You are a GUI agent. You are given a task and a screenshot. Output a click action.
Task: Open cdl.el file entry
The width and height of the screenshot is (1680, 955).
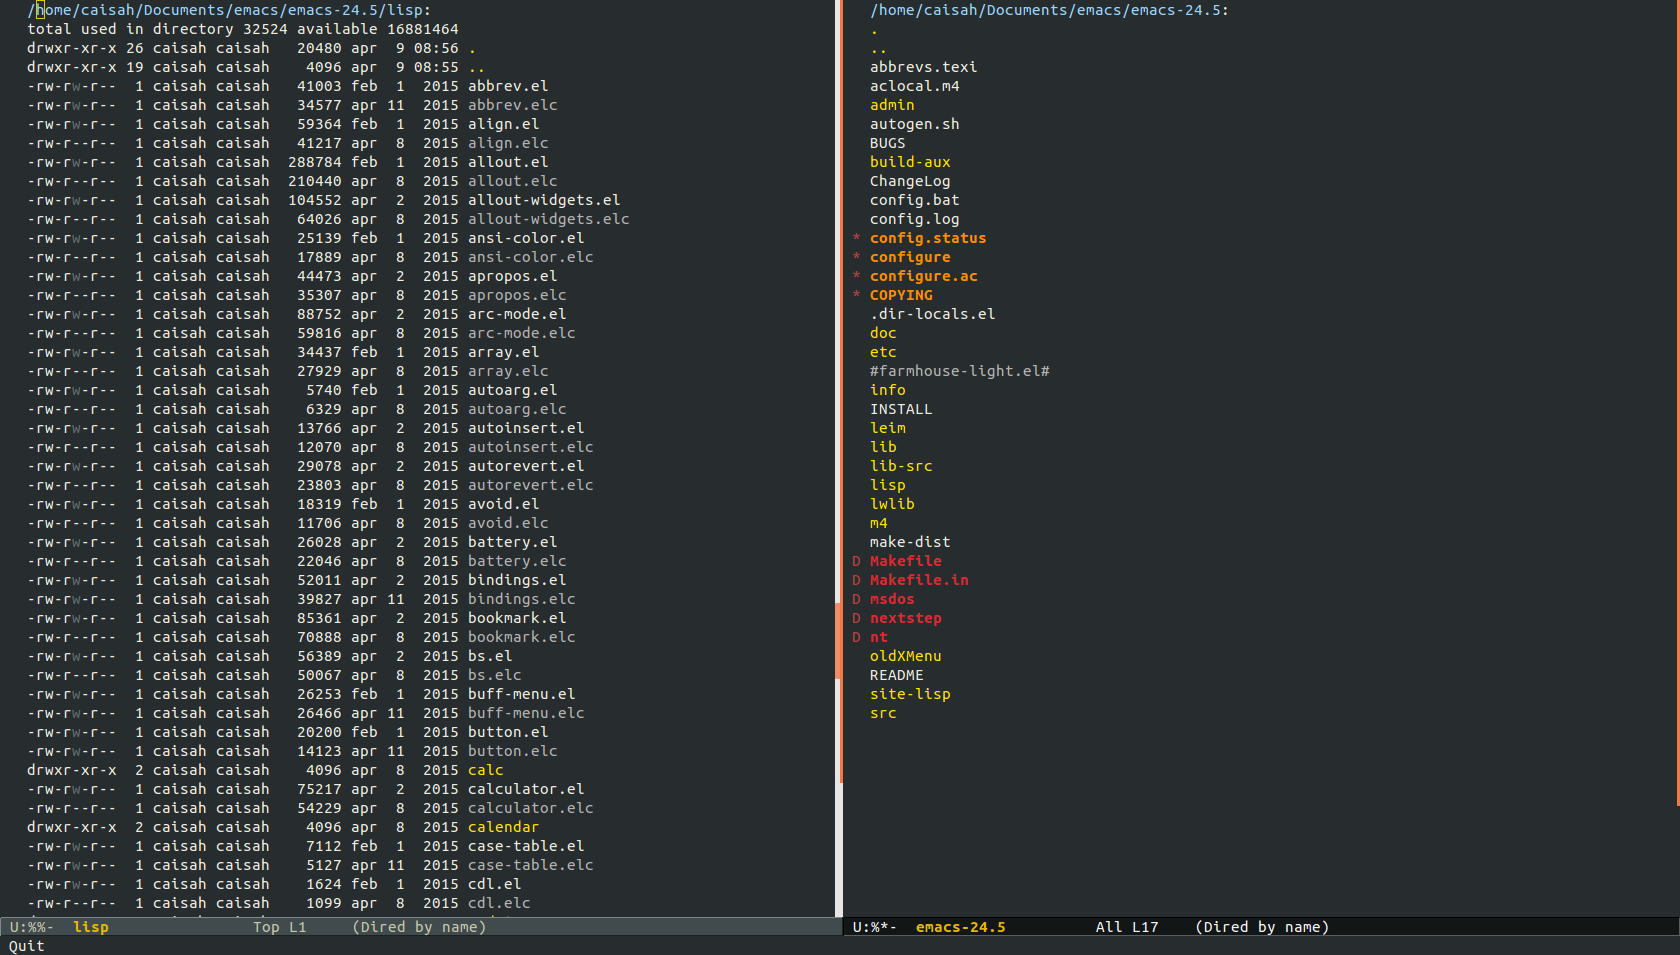click(494, 884)
